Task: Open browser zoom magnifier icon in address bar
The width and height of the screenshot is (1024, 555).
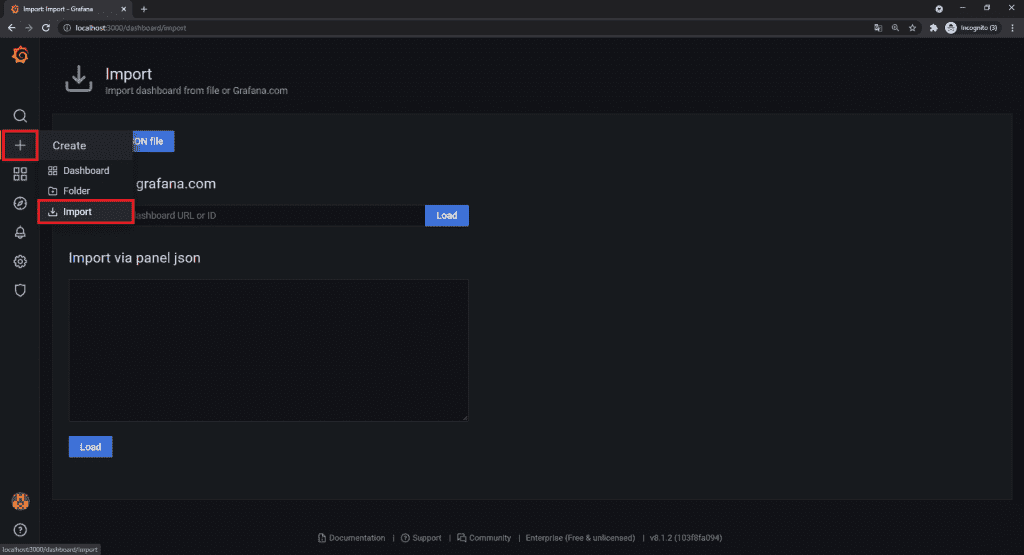Action: point(895,27)
